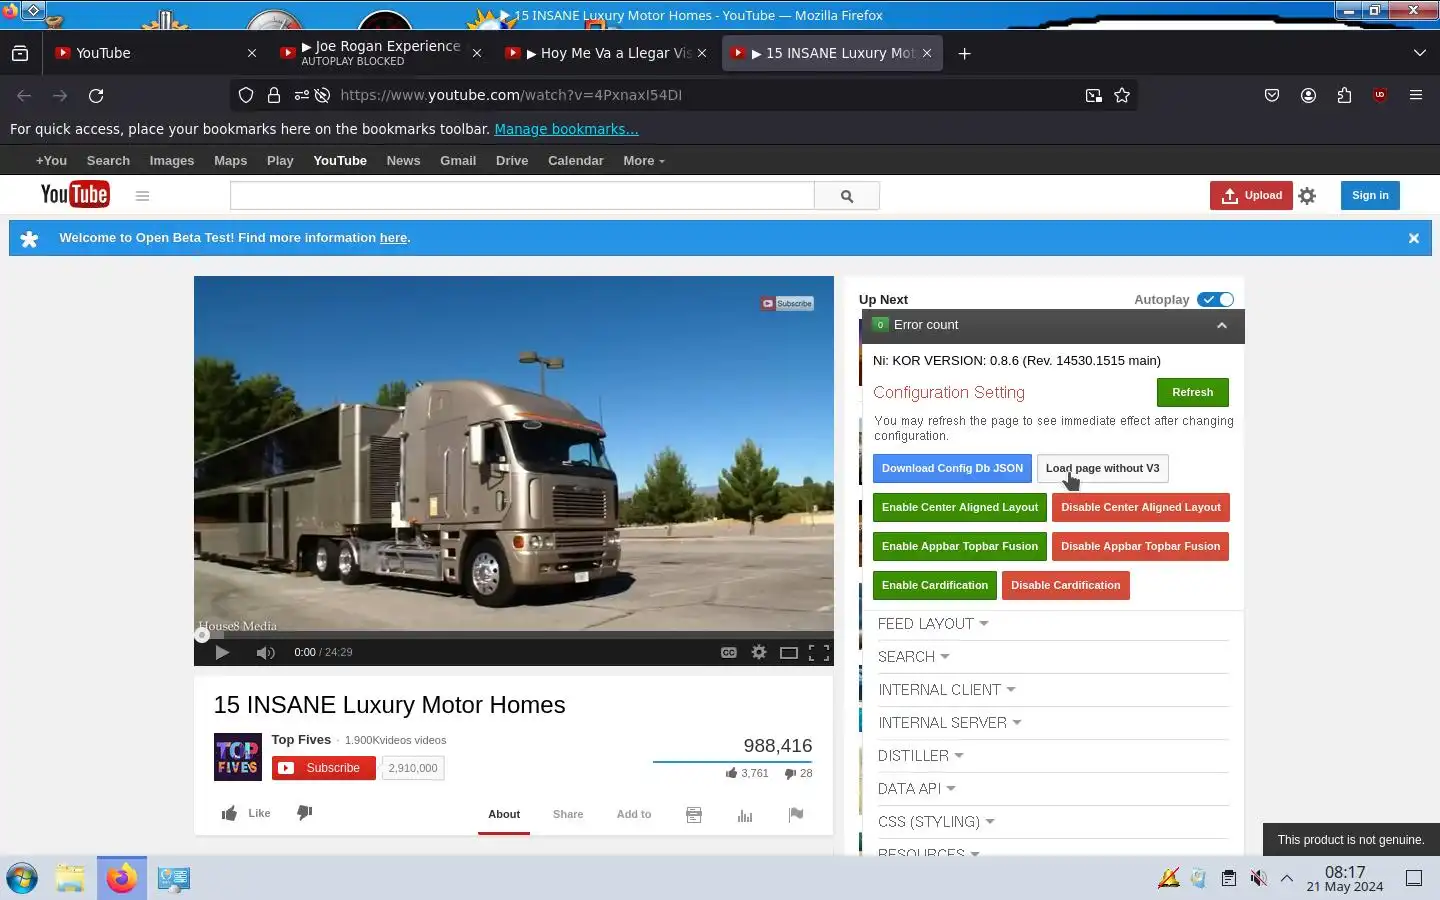The height and width of the screenshot is (900, 1440).
Task: Expand FEED LAYOUT section
Action: pos(933,624)
